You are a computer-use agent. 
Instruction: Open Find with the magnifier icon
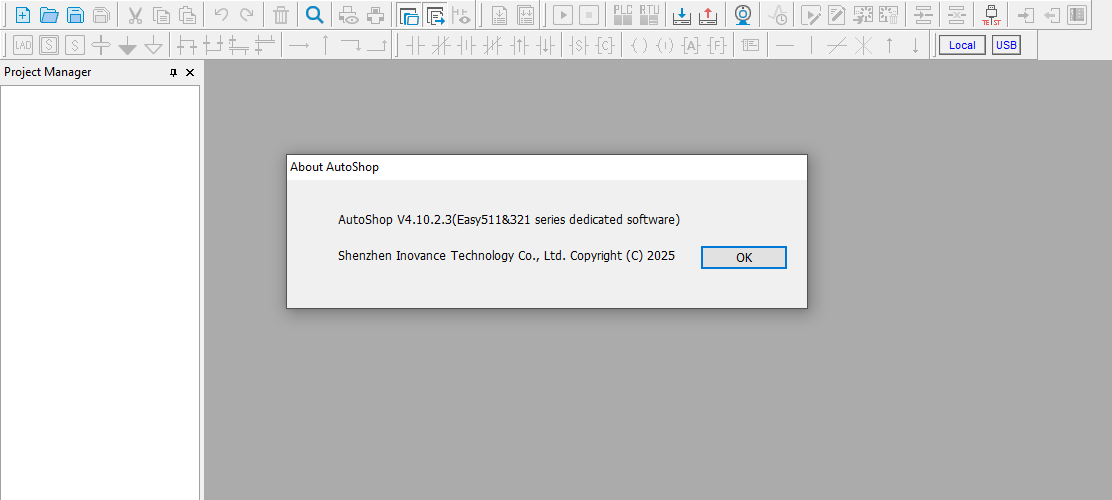[315, 15]
